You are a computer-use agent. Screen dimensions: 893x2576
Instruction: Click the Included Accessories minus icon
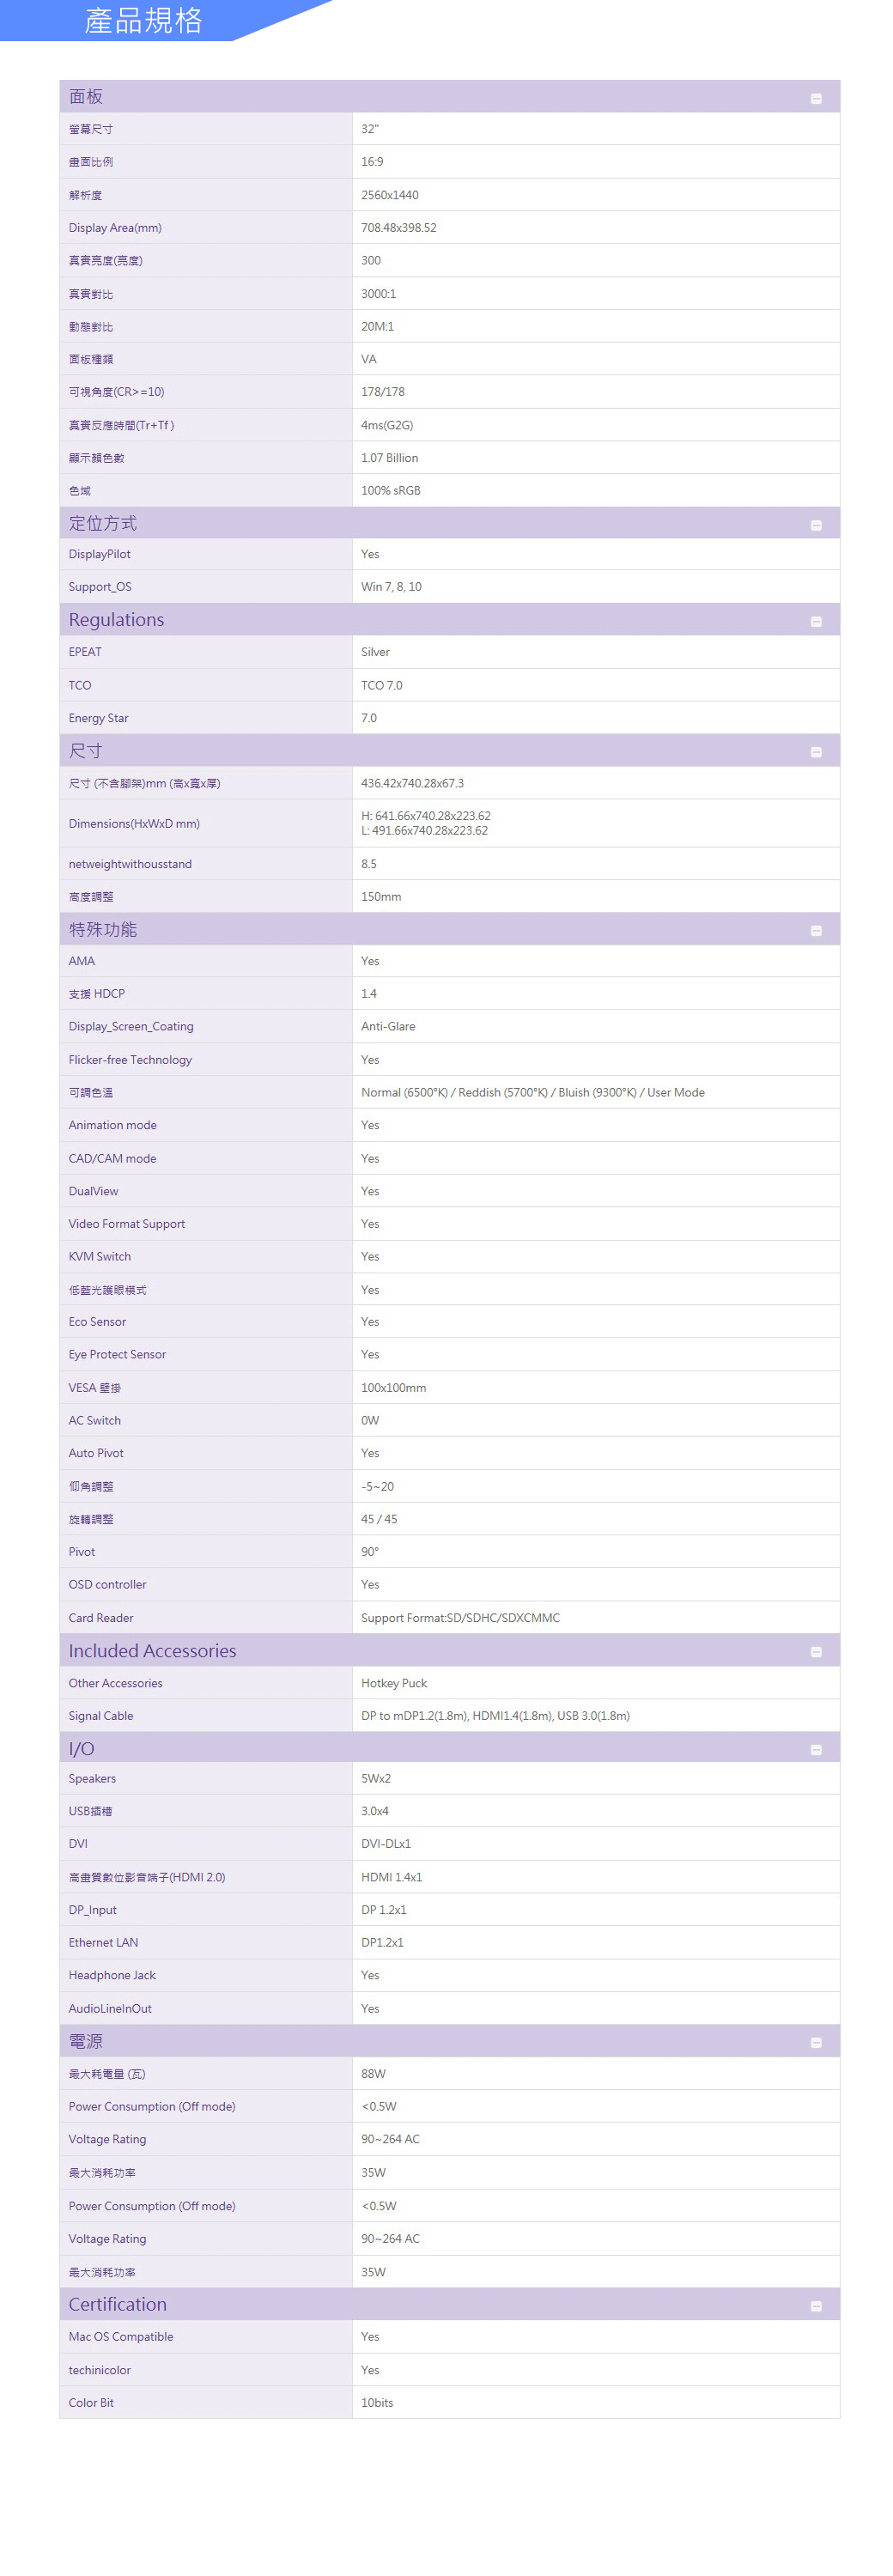pos(815,1652)
